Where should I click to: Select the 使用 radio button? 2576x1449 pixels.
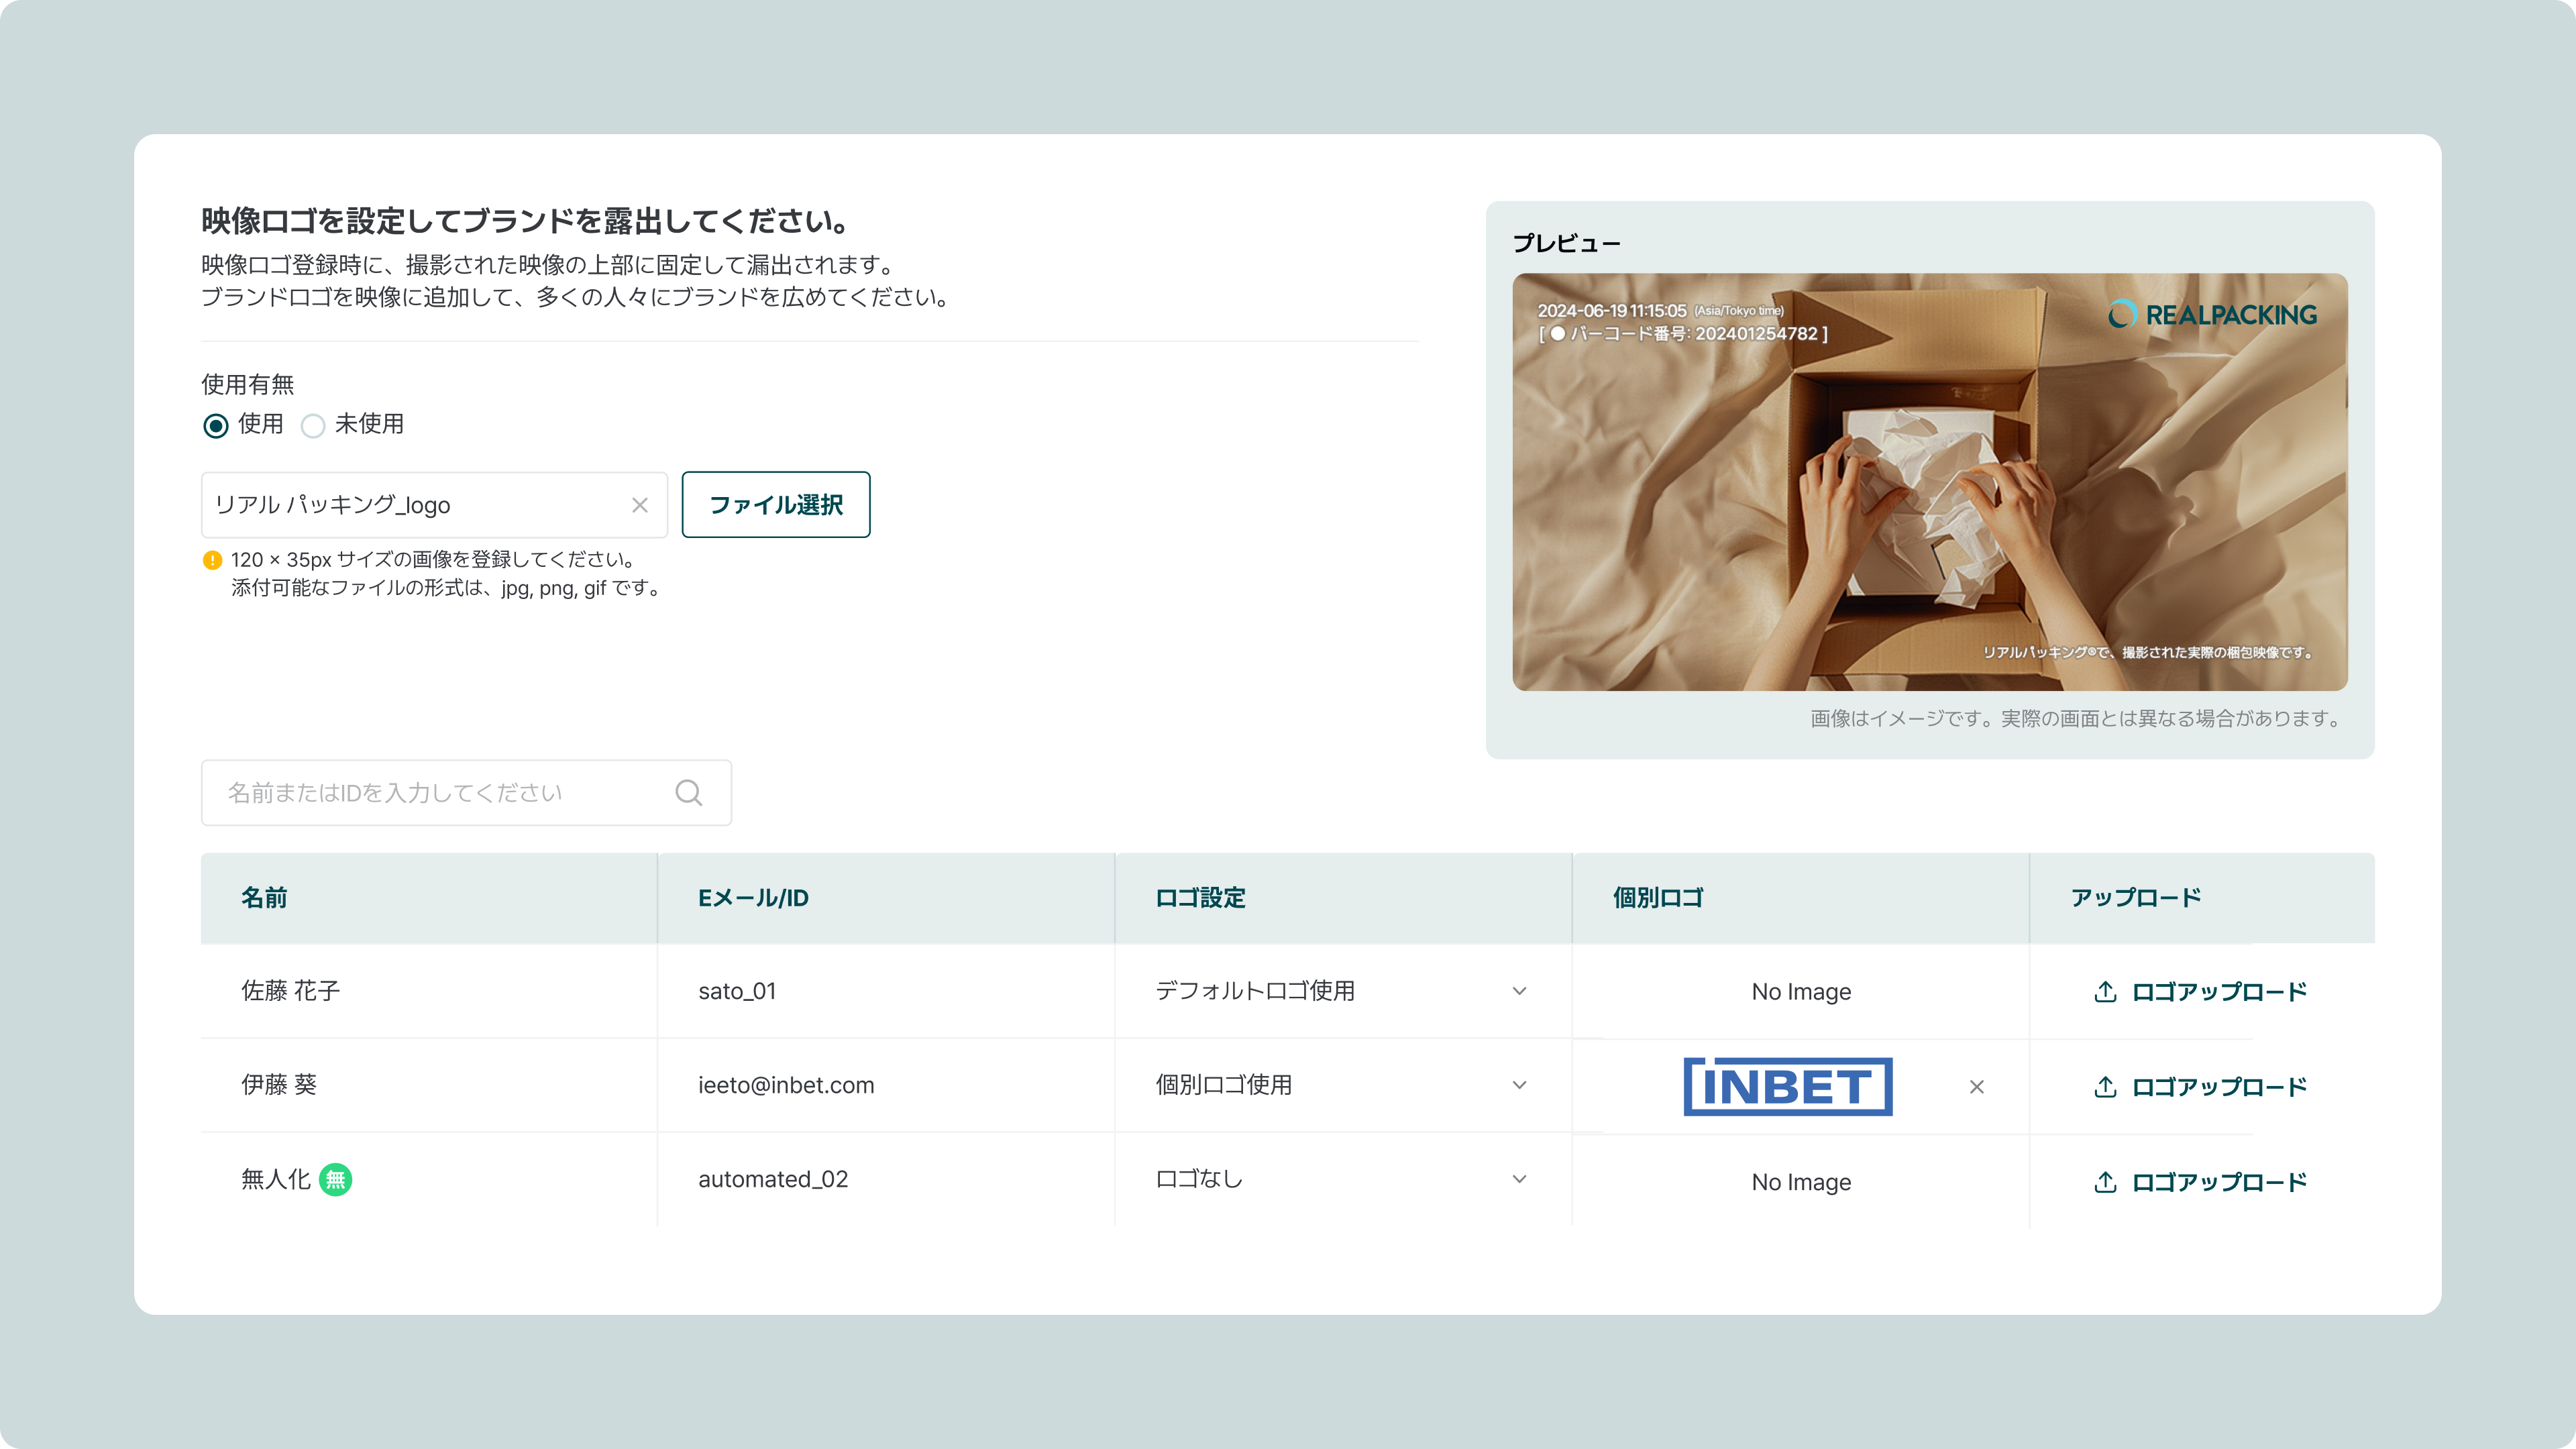click(216, 426)
